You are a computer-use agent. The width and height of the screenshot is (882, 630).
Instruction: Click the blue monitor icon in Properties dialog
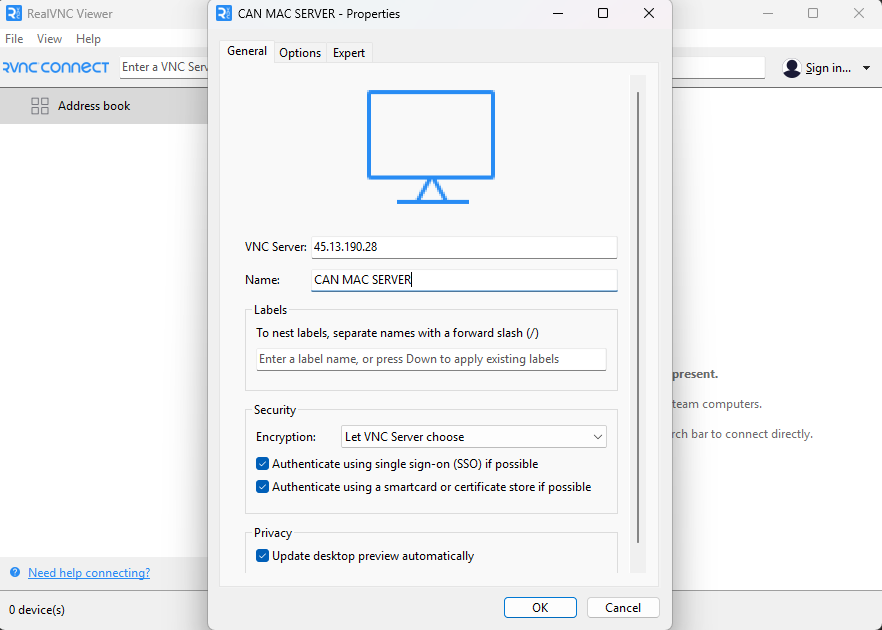(431, 147)
